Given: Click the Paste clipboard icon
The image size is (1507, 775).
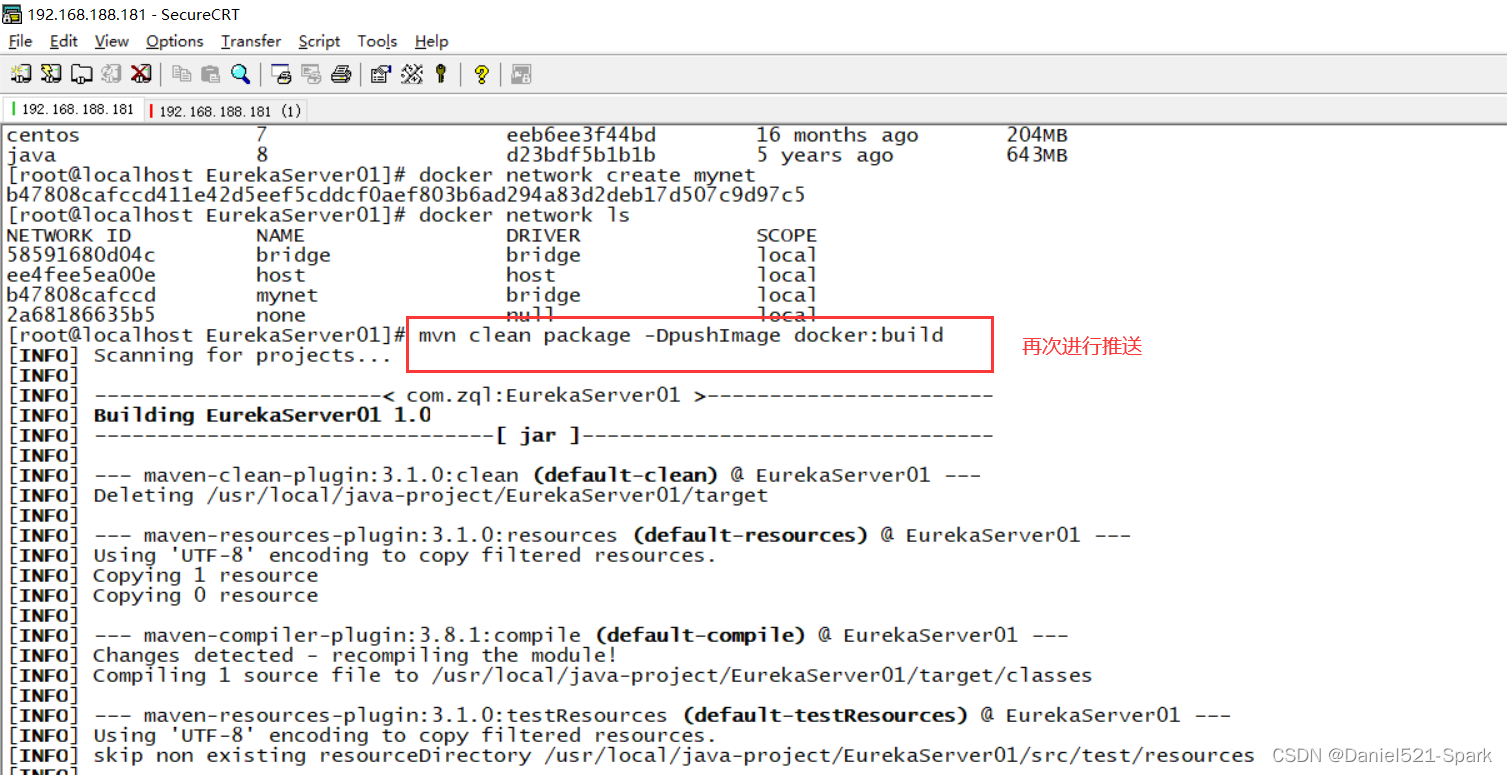Looking at the screenshot, I should 210,73.
